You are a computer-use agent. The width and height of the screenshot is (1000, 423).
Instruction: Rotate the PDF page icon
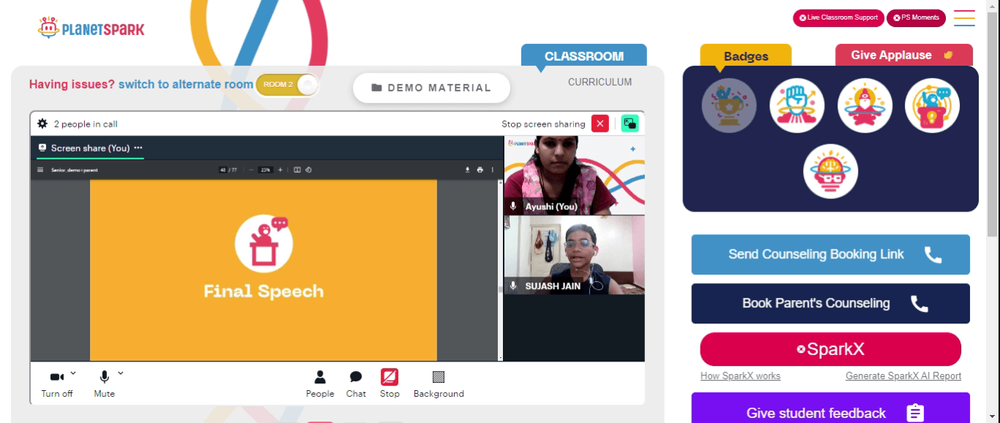[309, 170]
